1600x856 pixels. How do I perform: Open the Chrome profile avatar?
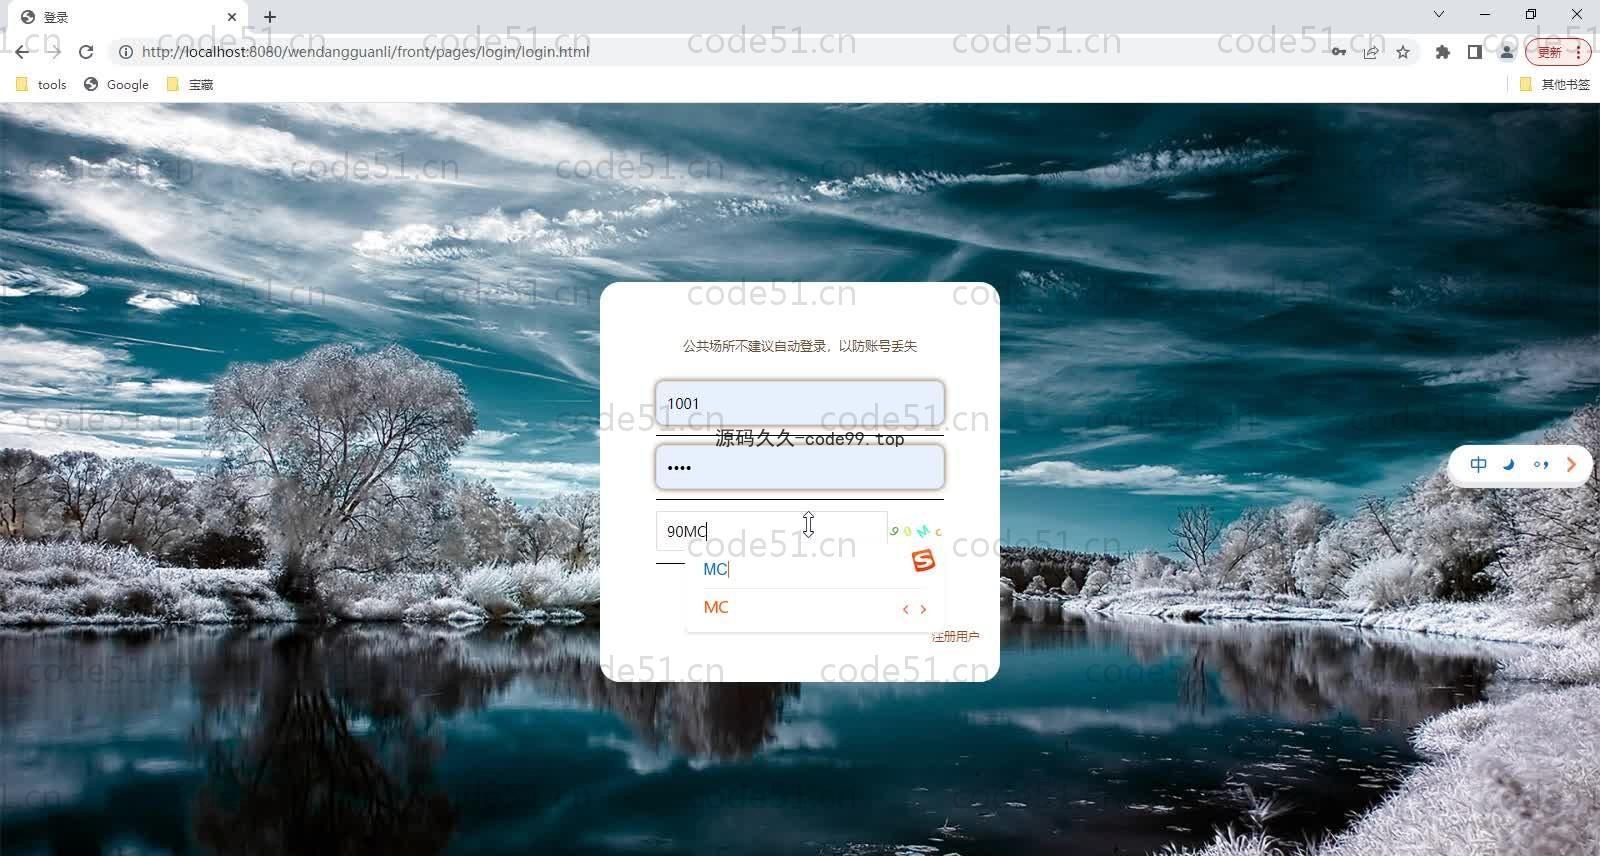[1506, 52]
